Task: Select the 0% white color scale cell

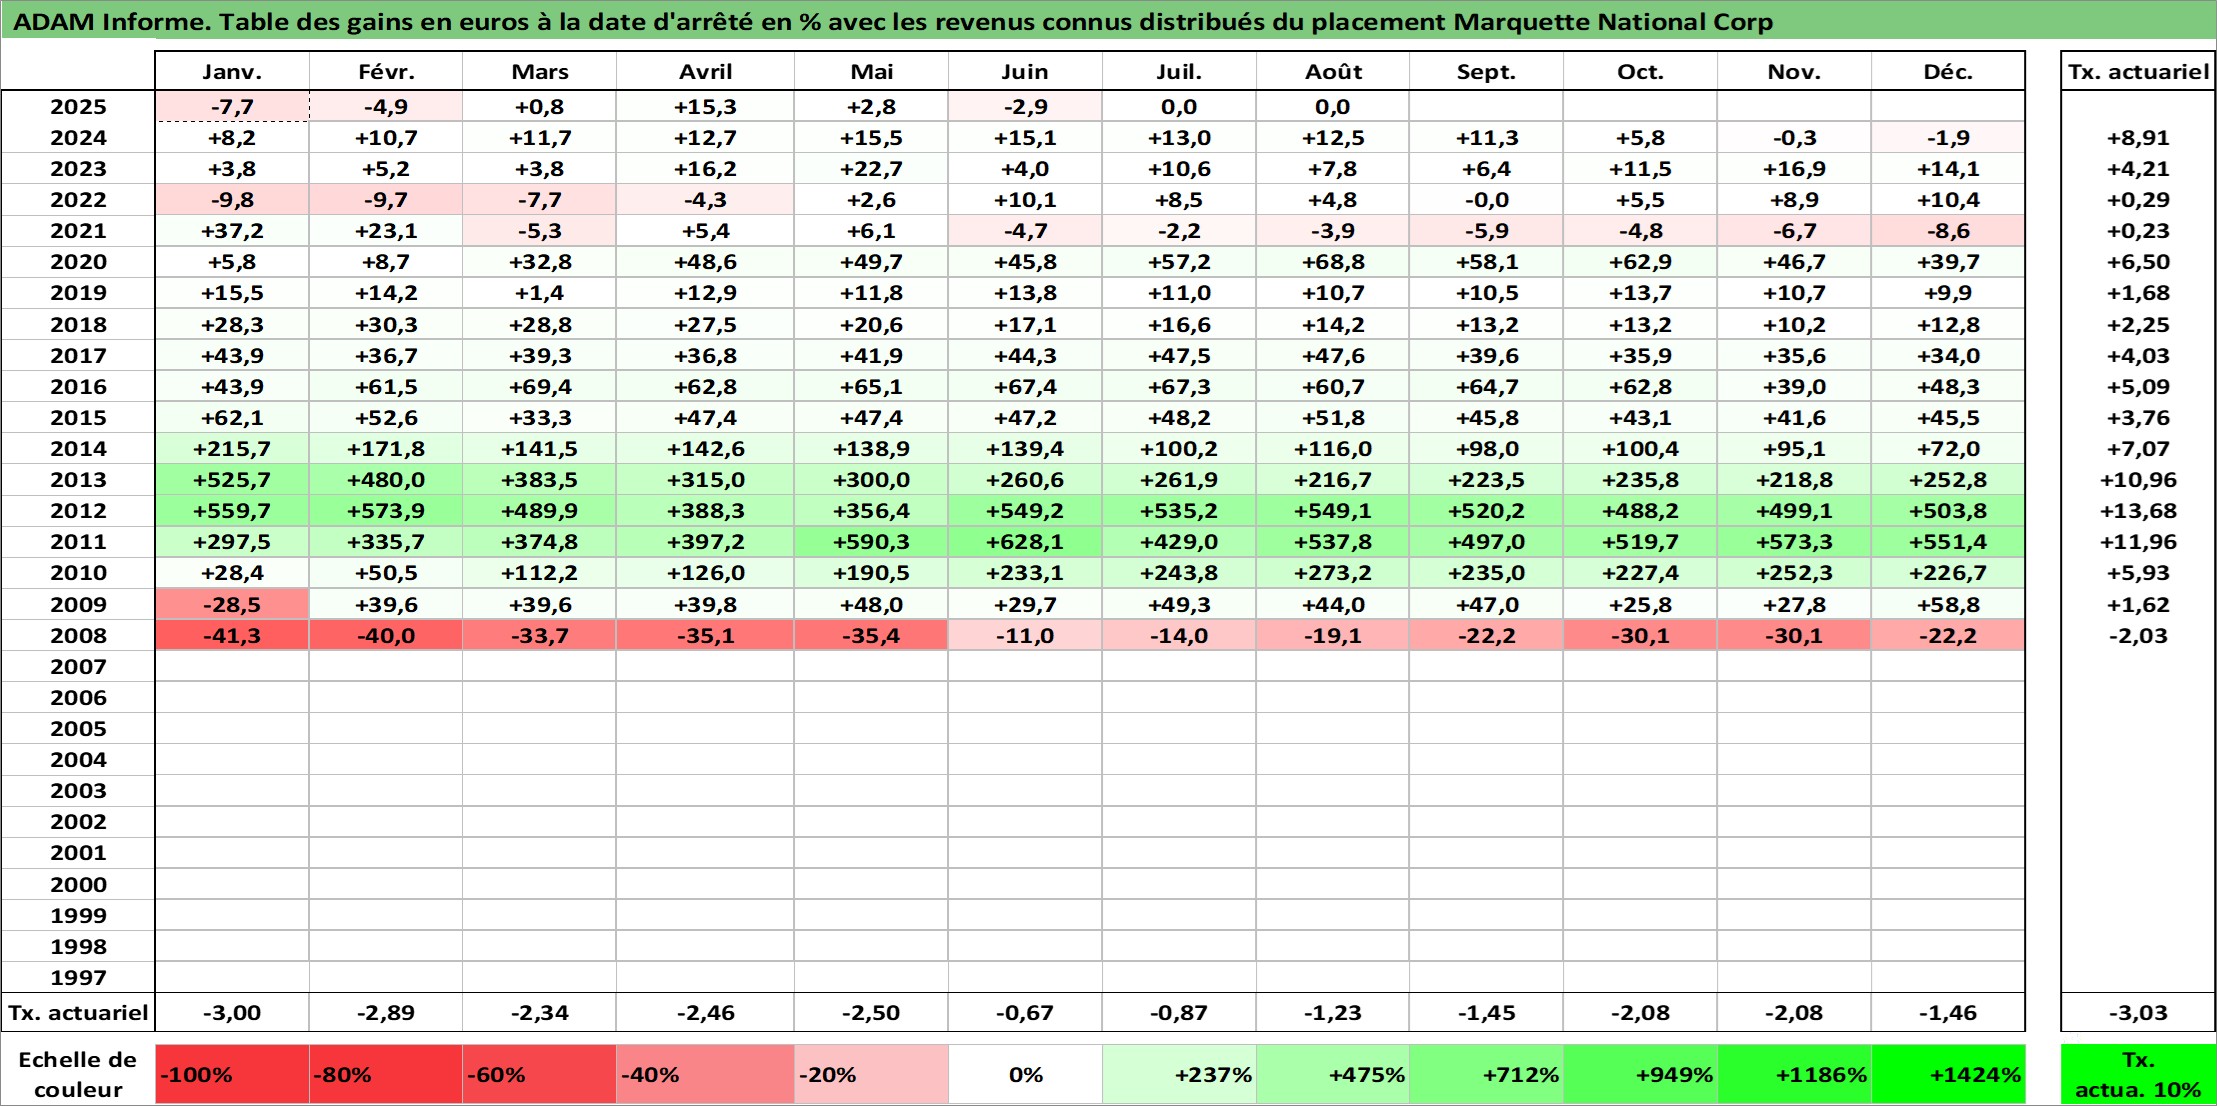Action: pos(1025,1075)
